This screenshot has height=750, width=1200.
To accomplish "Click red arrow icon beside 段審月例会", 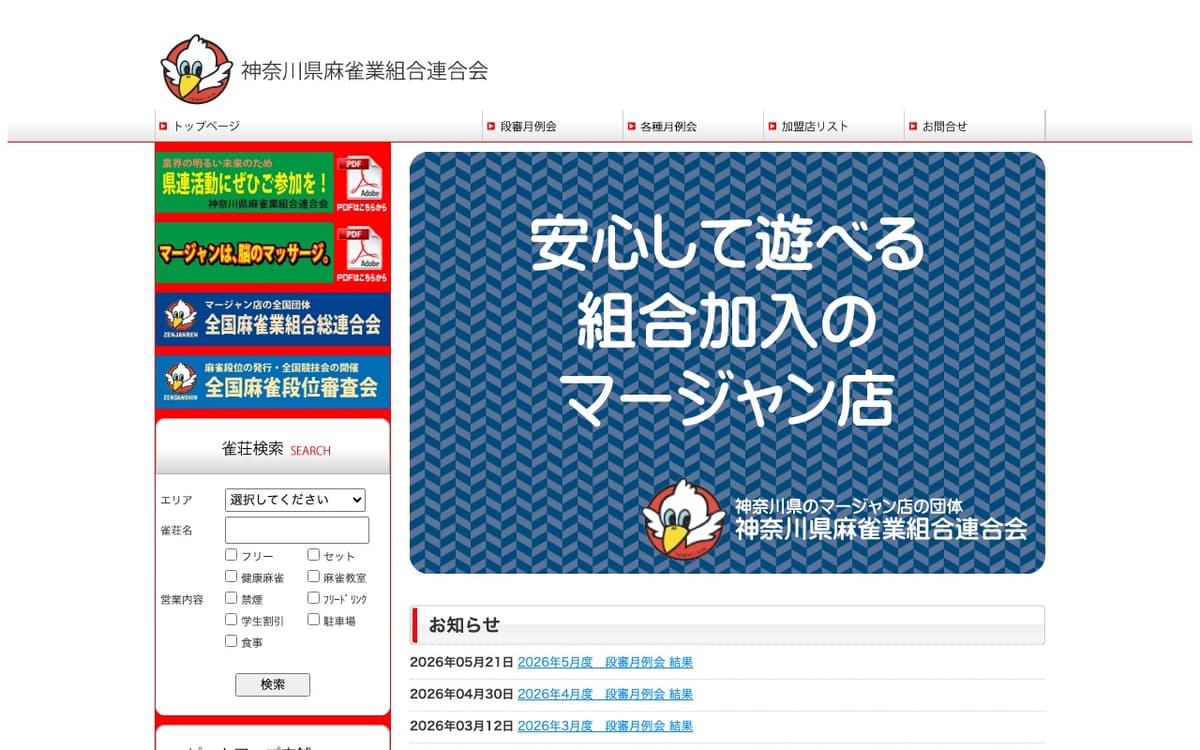I will click(x=491, y=126).
